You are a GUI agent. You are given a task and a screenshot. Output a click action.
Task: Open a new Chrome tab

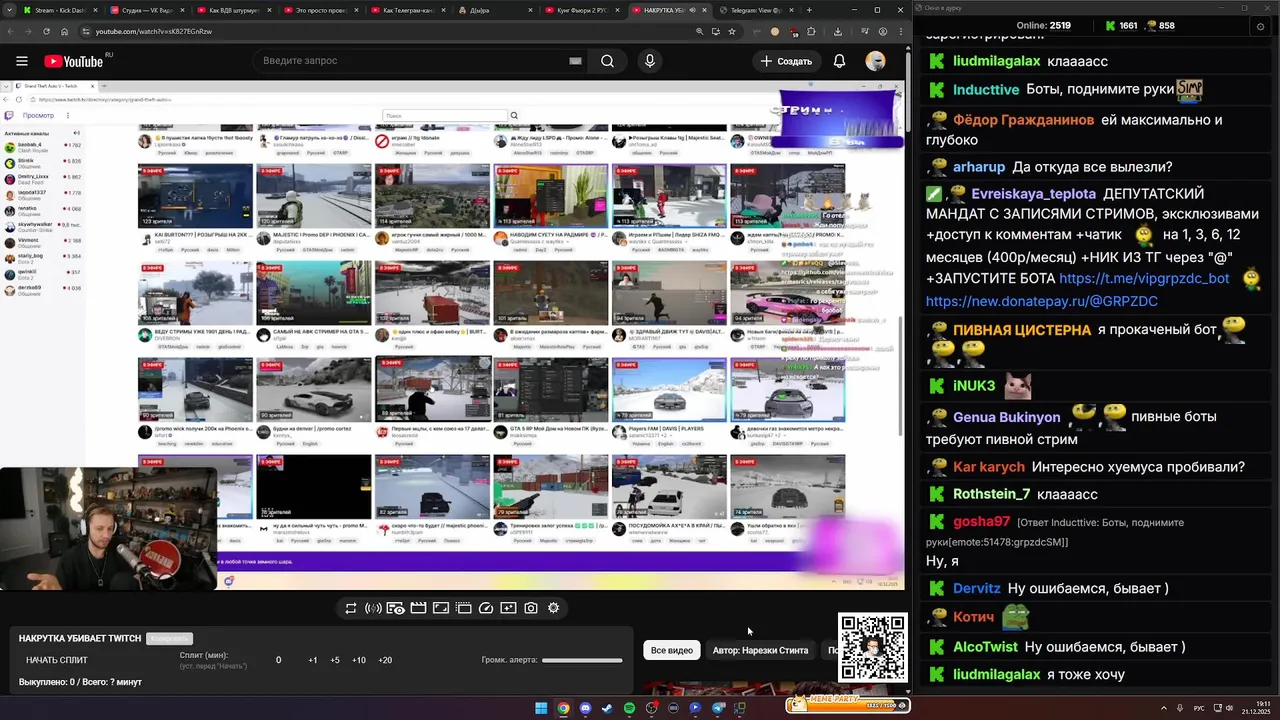809,10
